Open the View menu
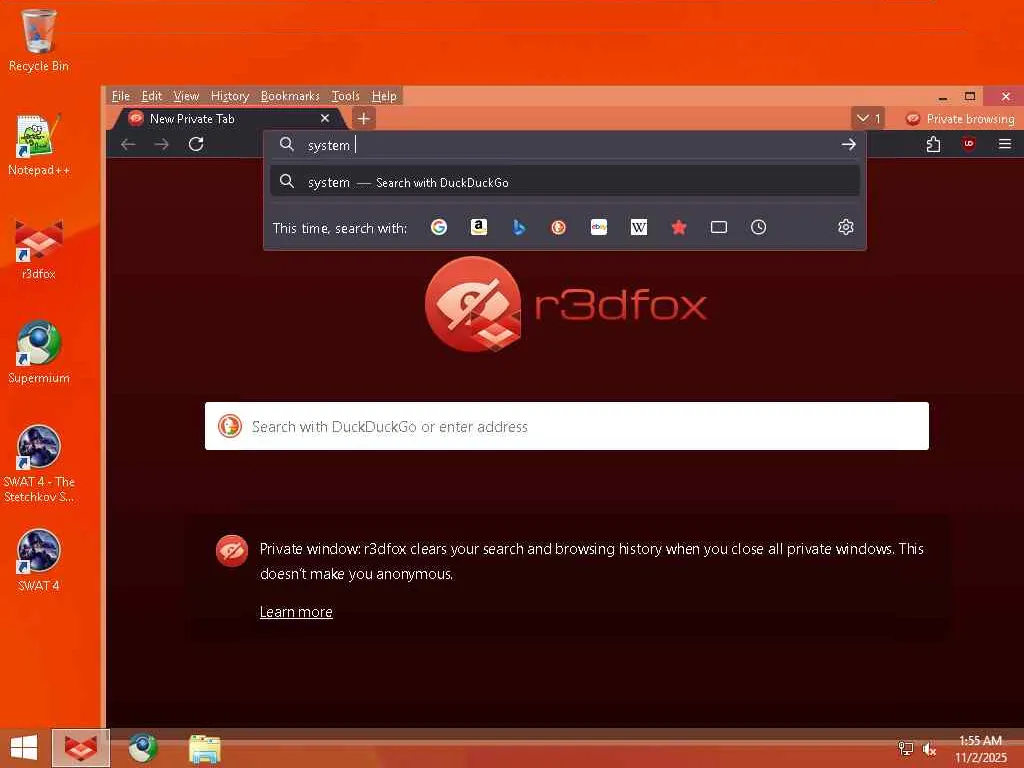 [186, 96]
